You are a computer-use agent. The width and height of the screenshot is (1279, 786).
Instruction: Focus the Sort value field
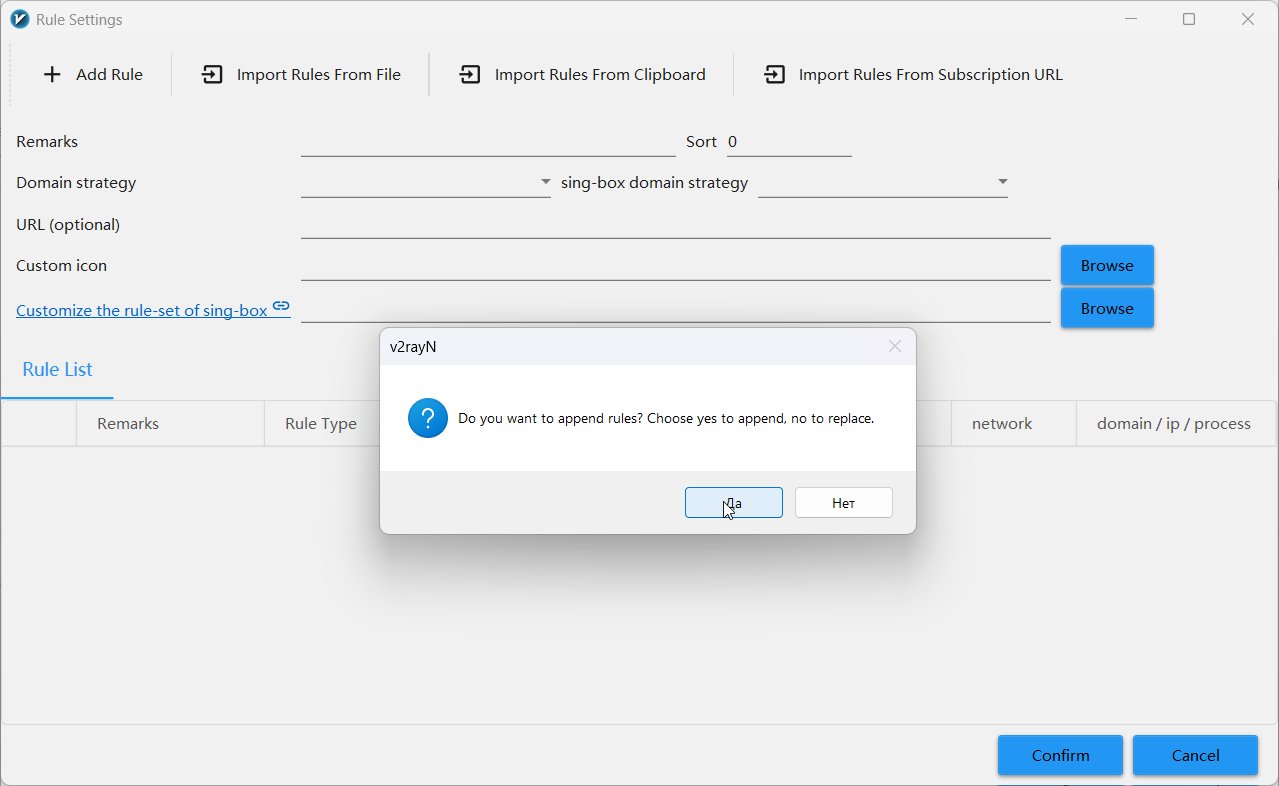coord(789,142)
